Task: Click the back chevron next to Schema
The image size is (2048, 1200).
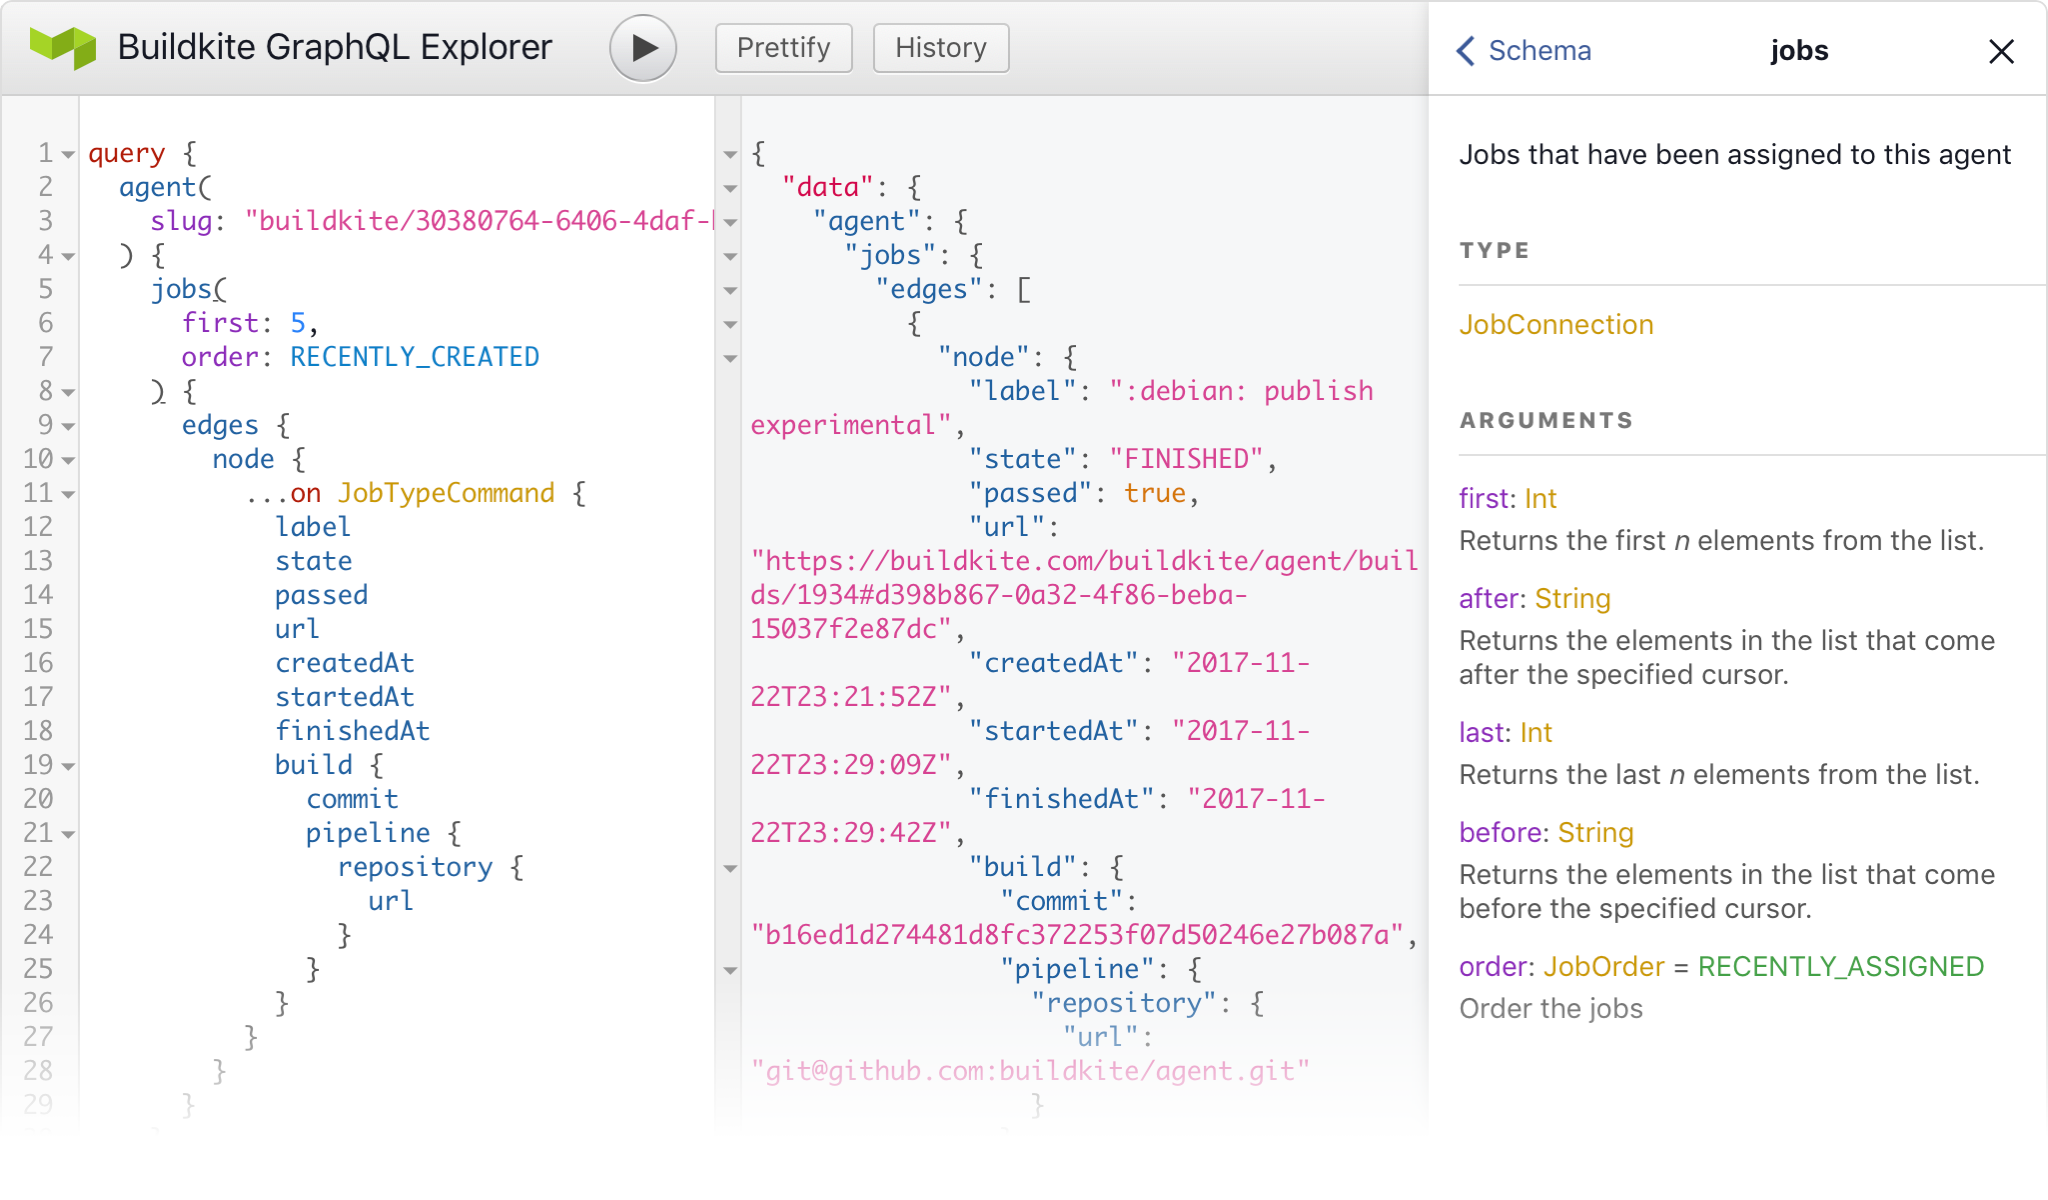Action: tap(1464, 51)
